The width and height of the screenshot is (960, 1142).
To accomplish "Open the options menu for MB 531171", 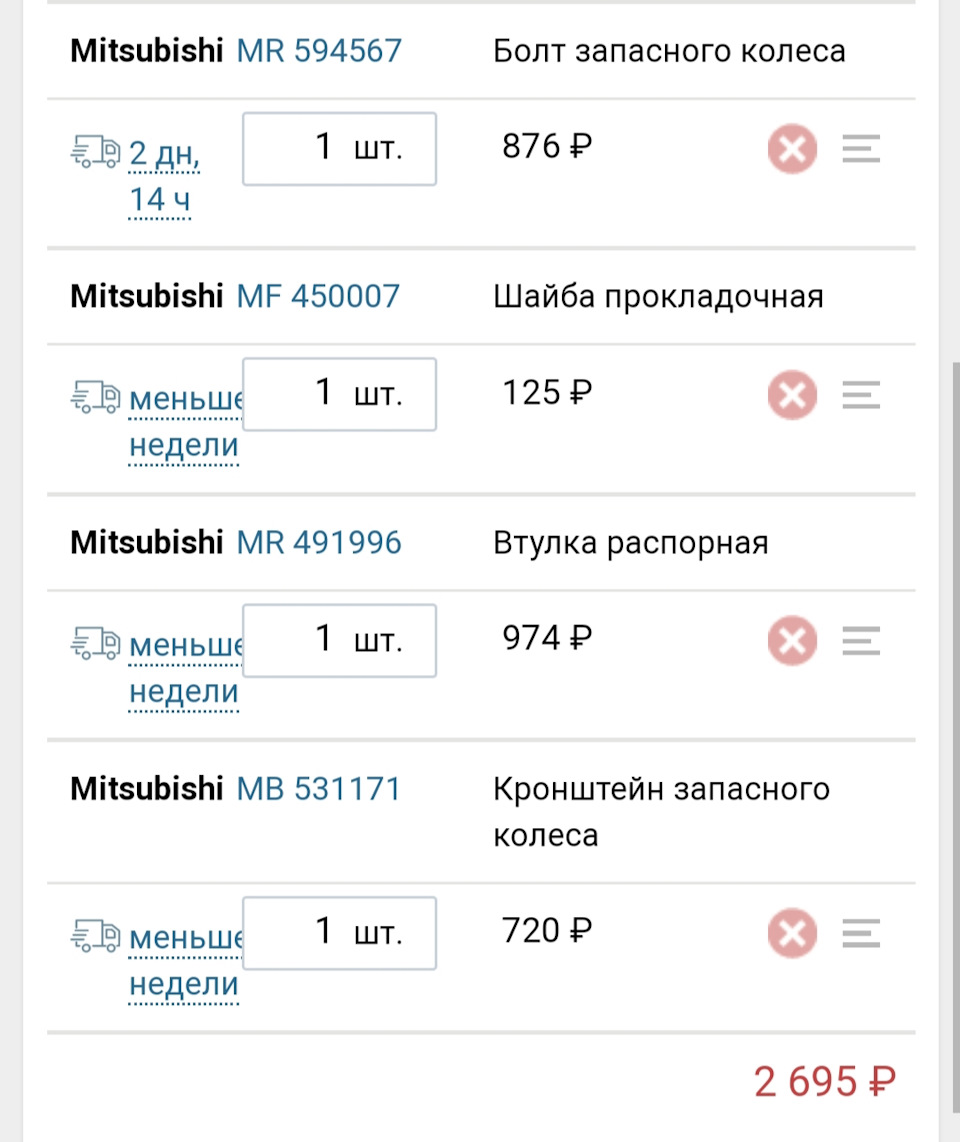I will click(860, 932).
